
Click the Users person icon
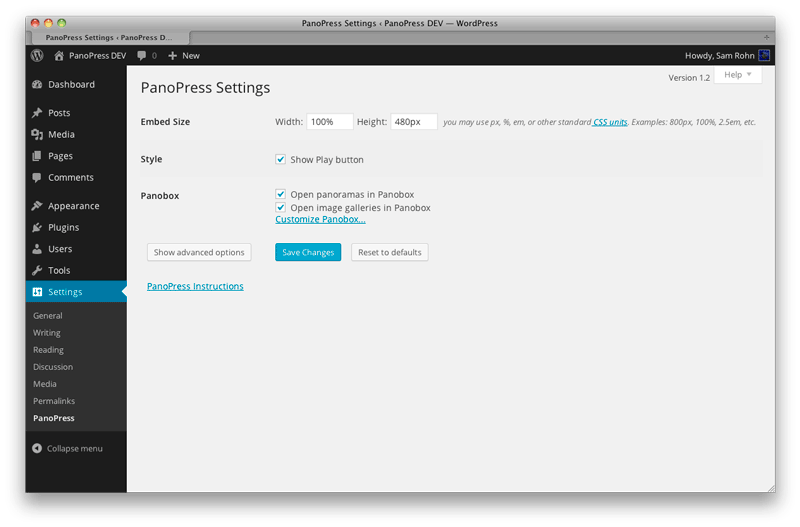(x=37, y=249)
